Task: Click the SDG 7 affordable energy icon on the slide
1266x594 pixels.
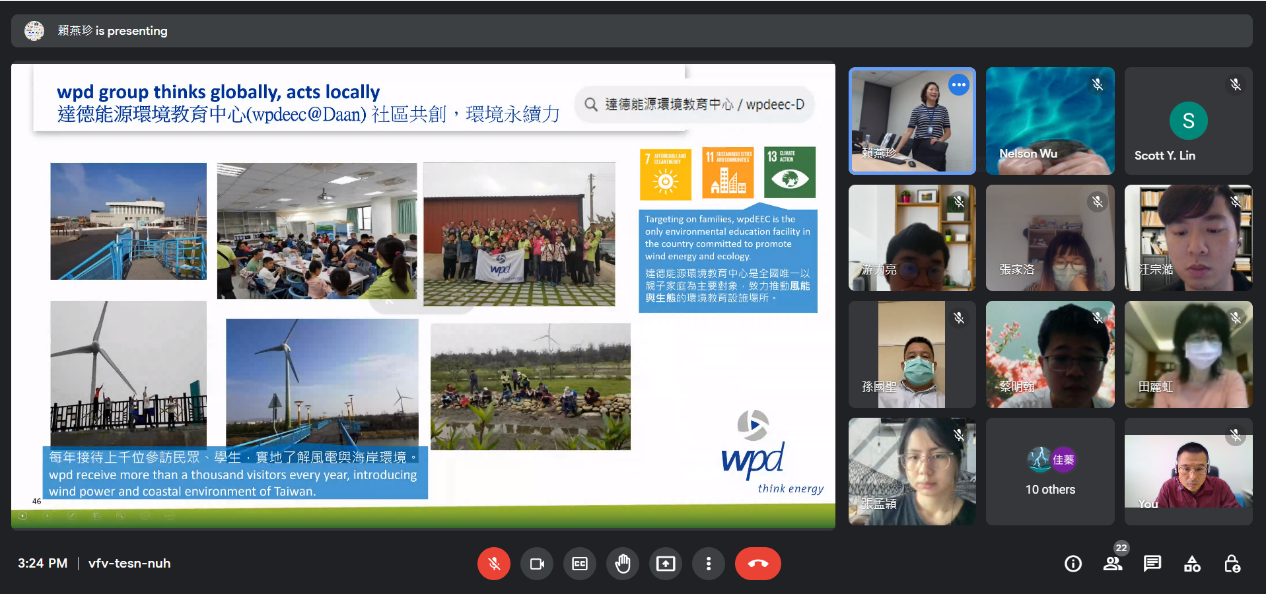Action: [665, 173]
